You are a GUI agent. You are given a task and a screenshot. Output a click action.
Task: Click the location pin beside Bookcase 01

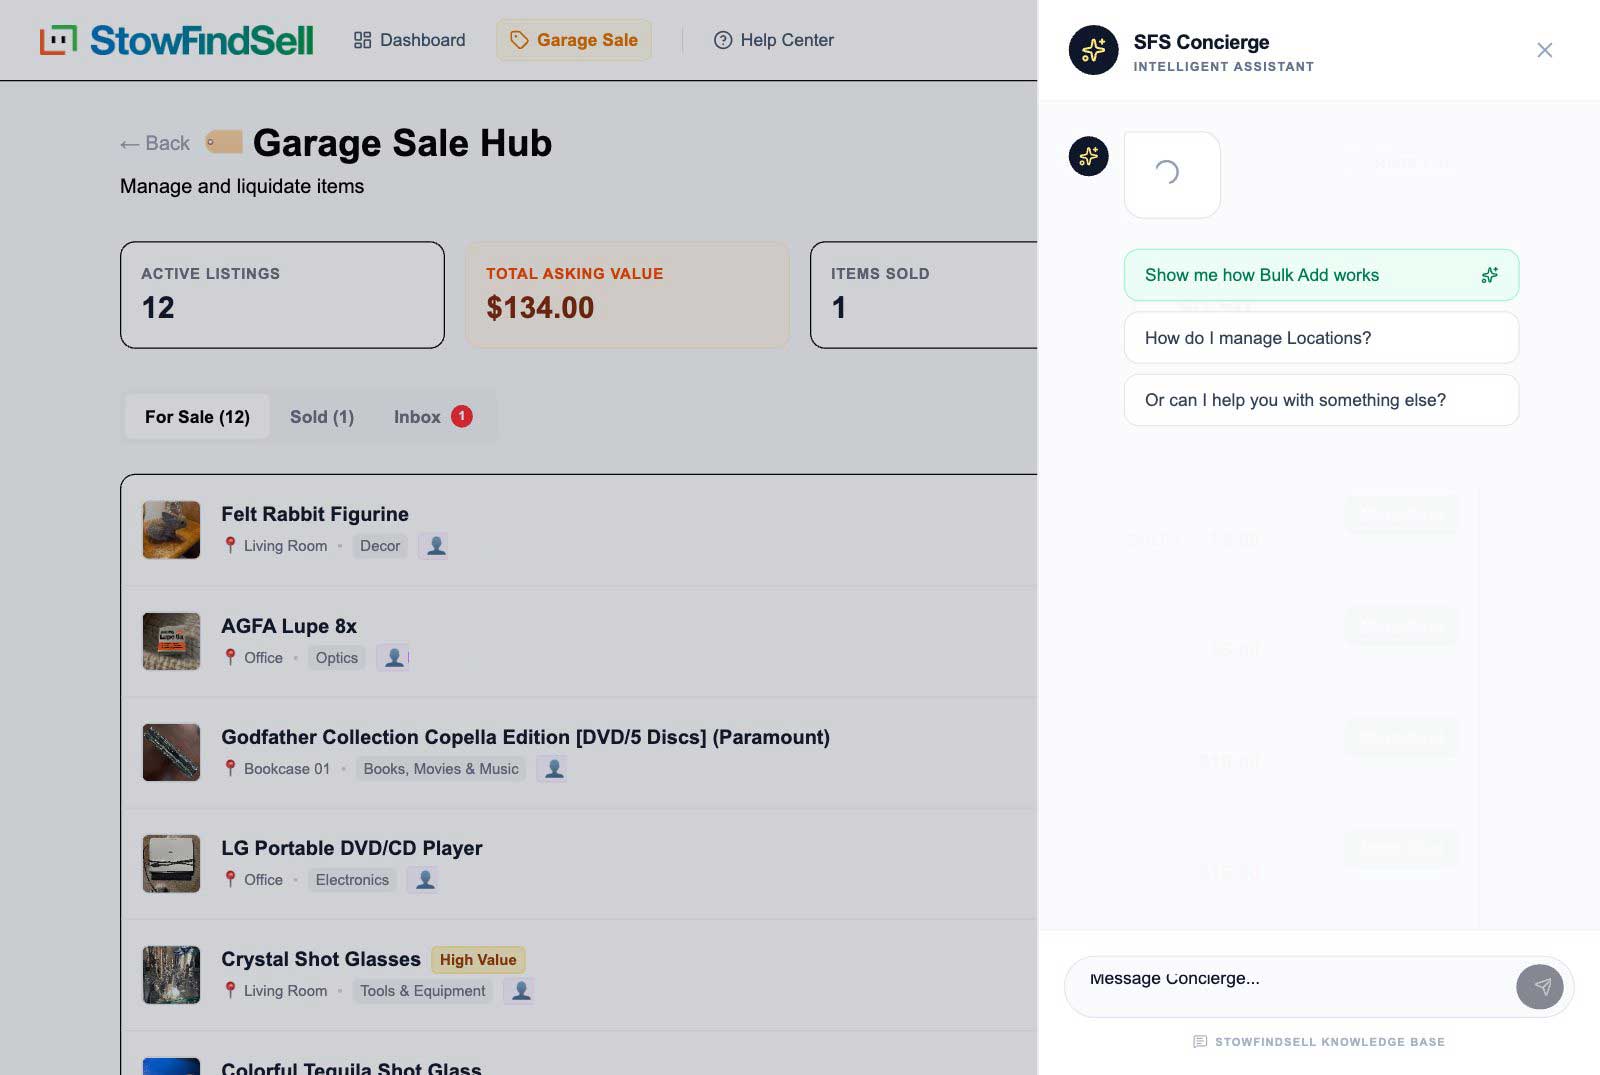[x=230, y=769]
